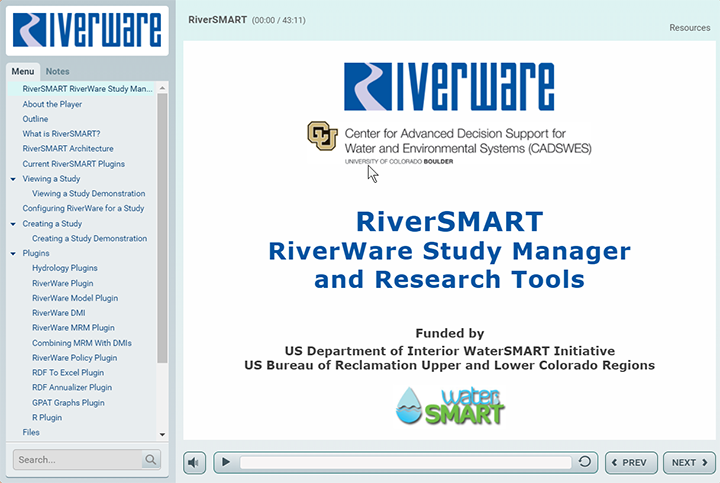Select RiverSMART Architecture in menu
Screen dimensions: 720x483
[x=68, y=149]
